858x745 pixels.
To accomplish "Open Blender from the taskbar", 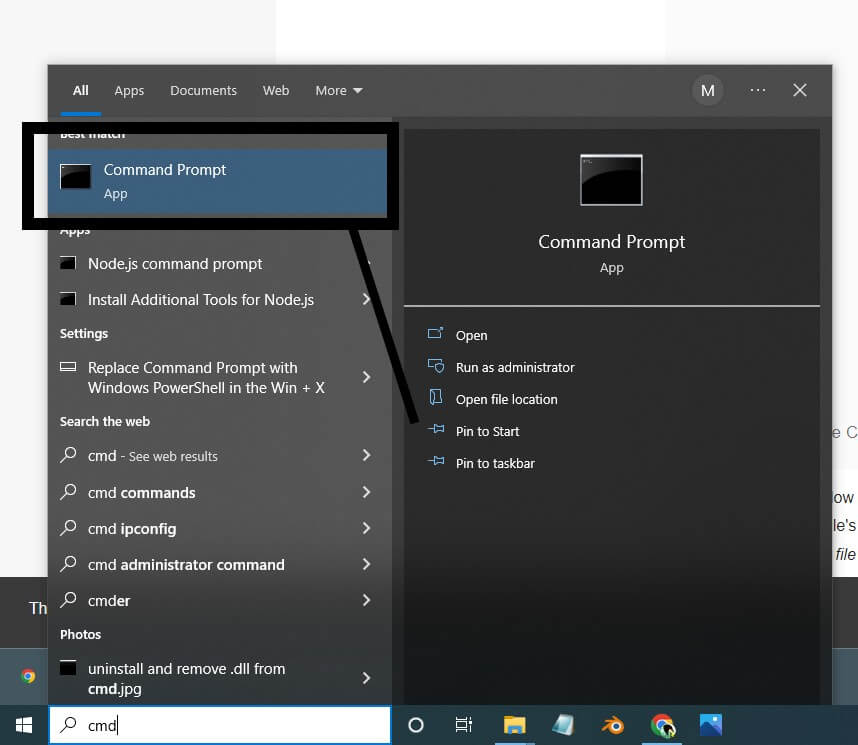I will 613,726.
